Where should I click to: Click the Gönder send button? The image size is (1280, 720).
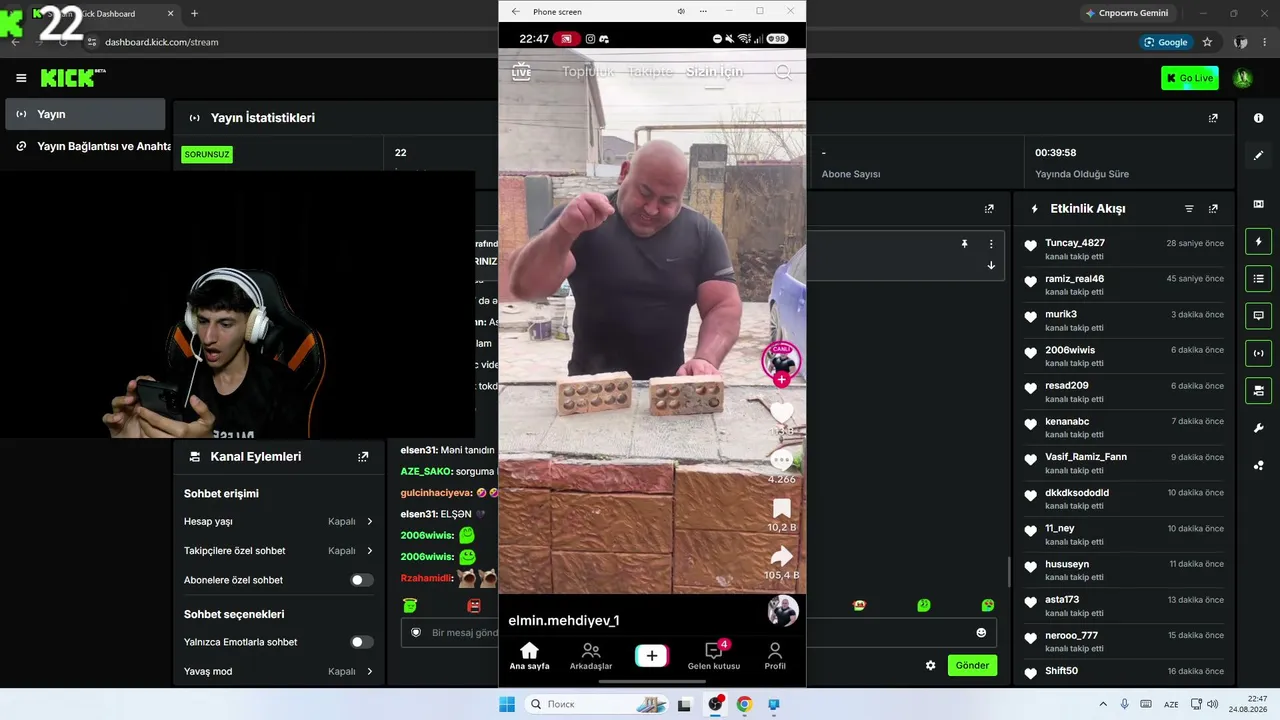[972, 665]
